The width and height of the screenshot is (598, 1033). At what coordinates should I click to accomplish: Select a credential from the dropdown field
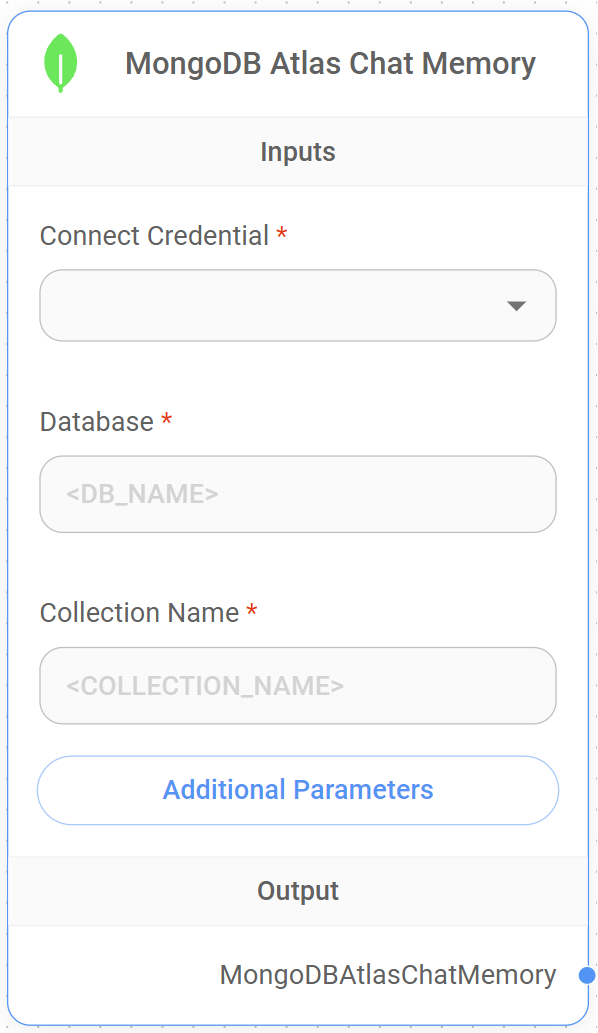pyautogui.click(x=298, y=306)
